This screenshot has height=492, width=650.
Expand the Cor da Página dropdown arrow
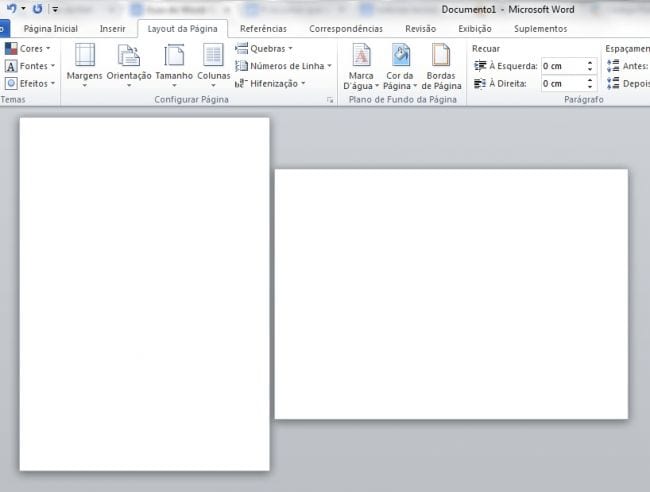tap(415, 86)
